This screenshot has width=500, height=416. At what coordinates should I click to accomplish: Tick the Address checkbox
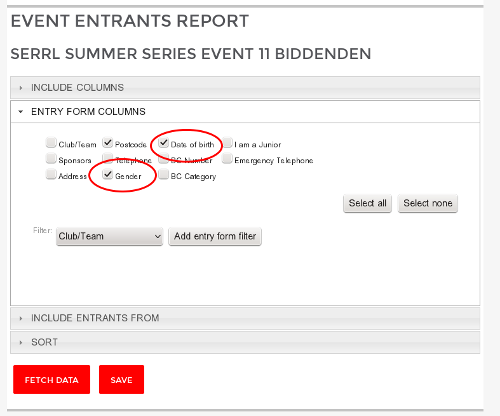point(51,174)
